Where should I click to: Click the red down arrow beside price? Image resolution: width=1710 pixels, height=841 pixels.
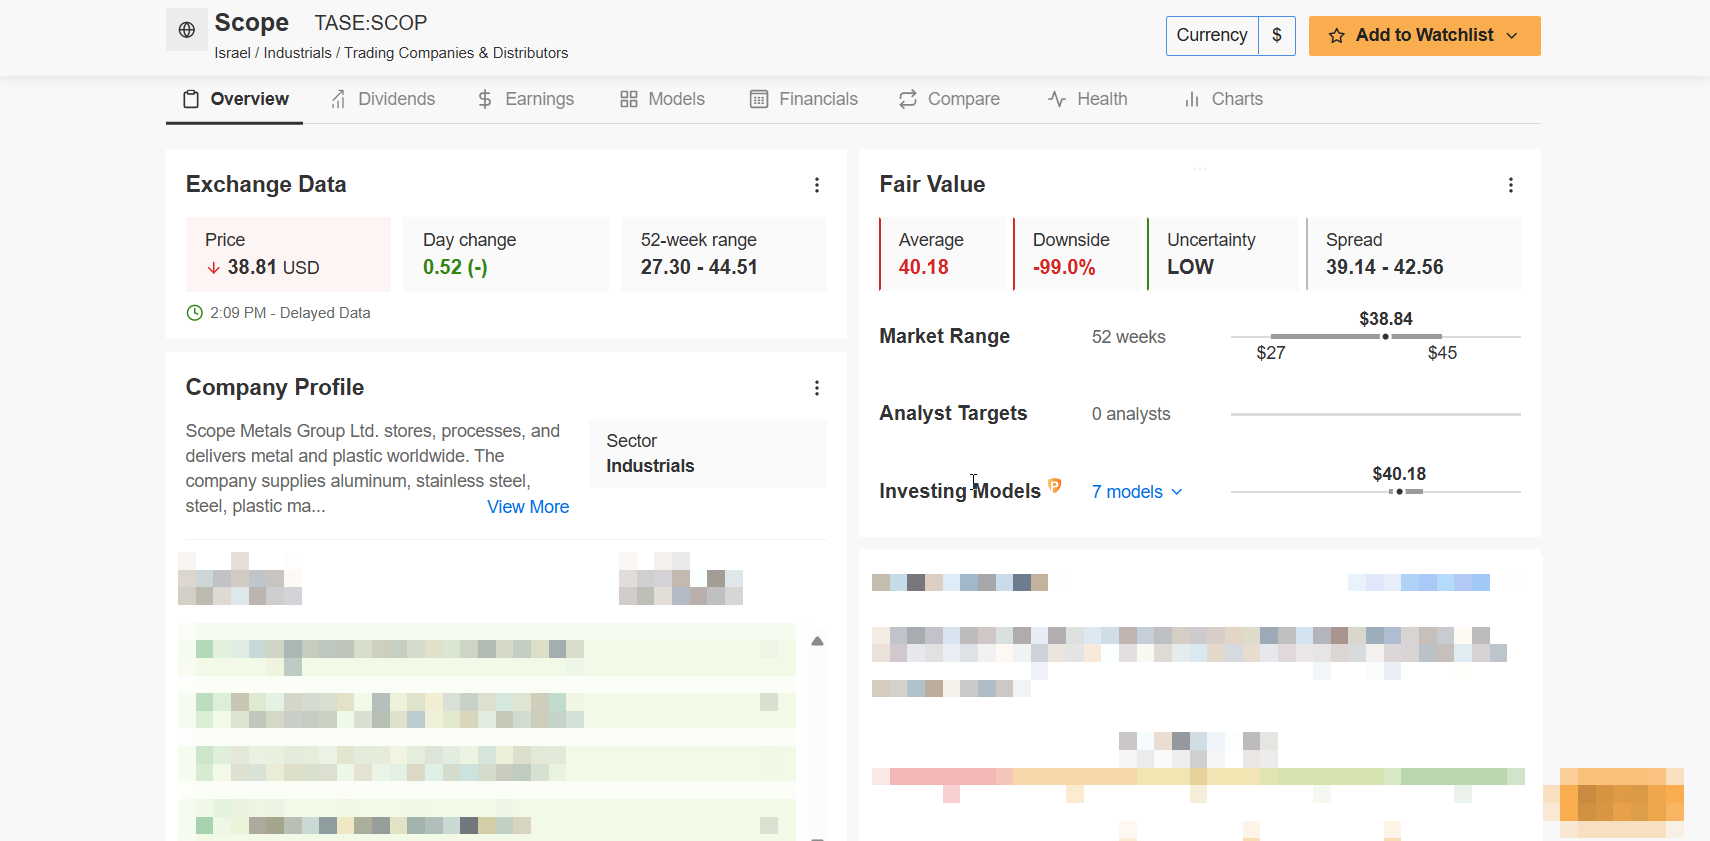pos(213,268)
